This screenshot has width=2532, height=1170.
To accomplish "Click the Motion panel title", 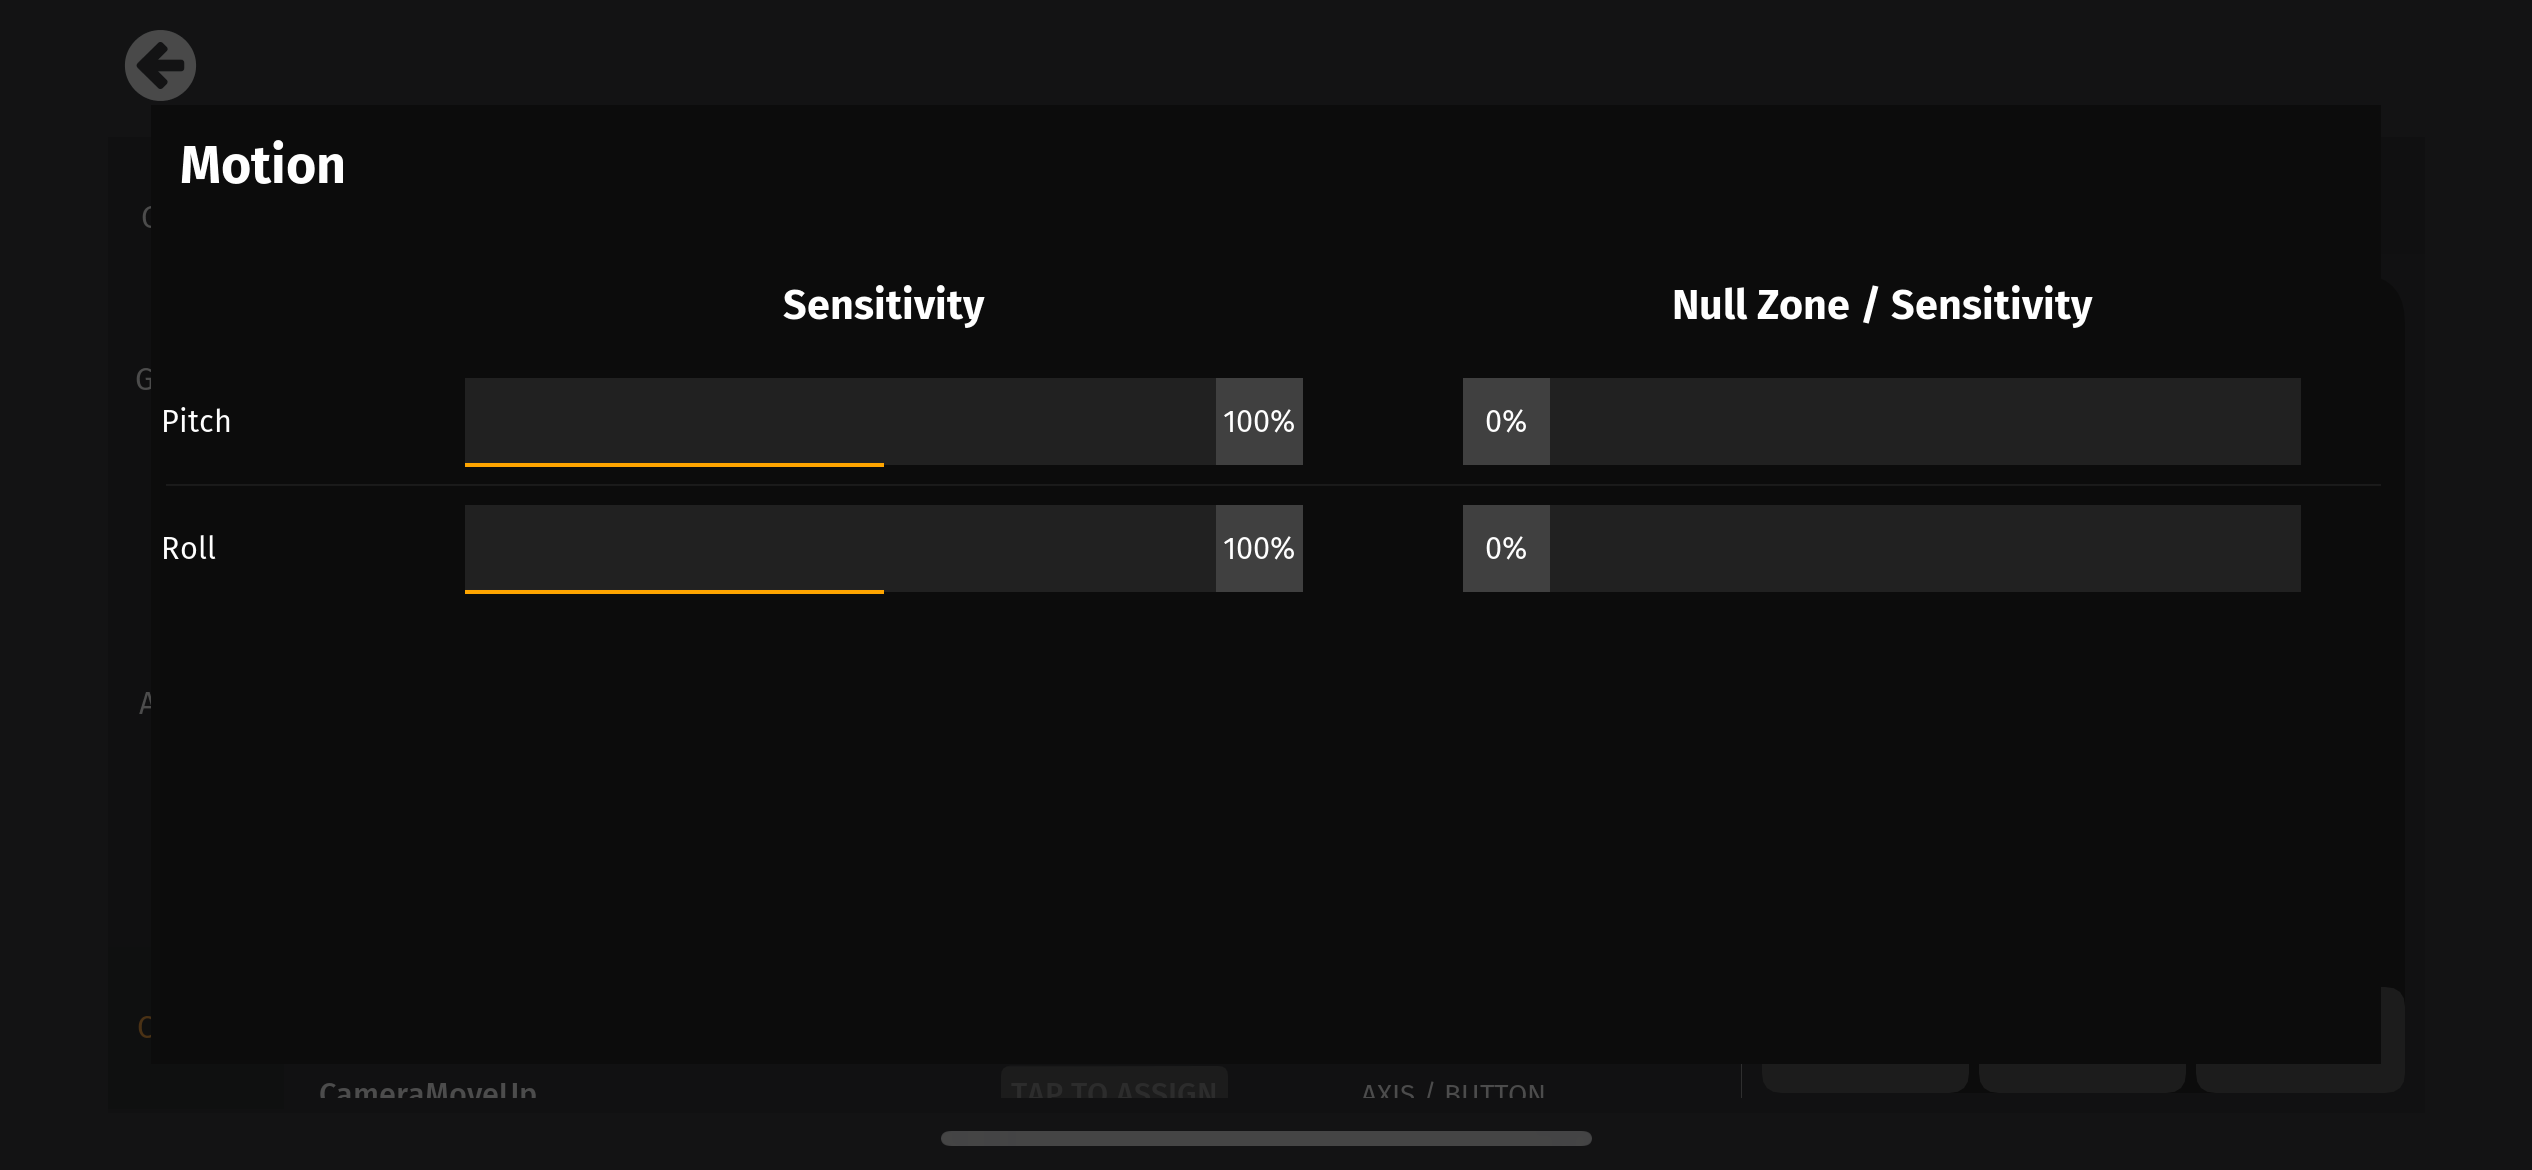I will pyautogui.click(x=262, y=165).
